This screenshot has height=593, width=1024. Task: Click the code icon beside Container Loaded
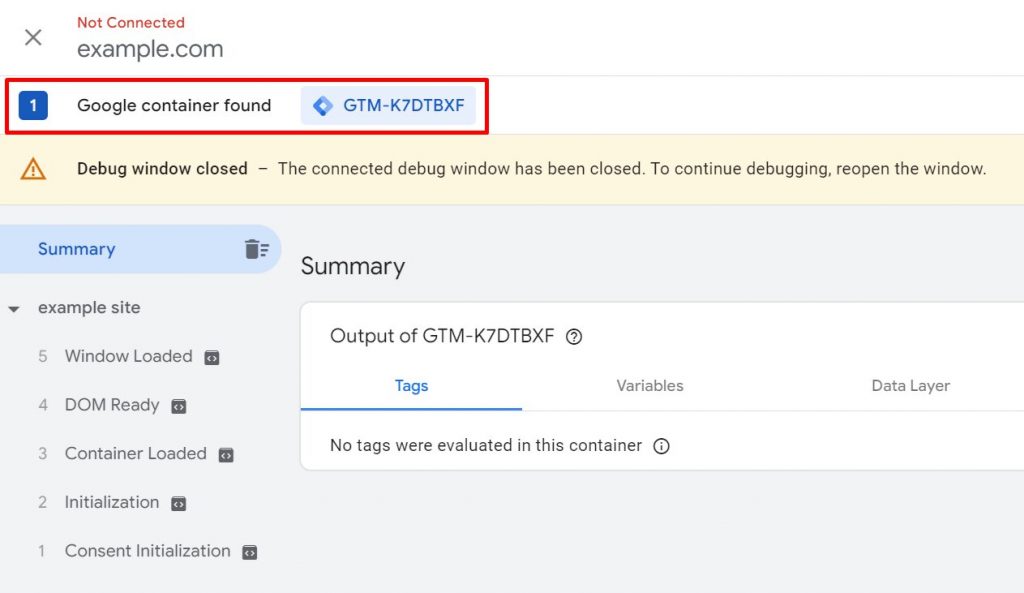pyautogui.click(x=226, y=454)
